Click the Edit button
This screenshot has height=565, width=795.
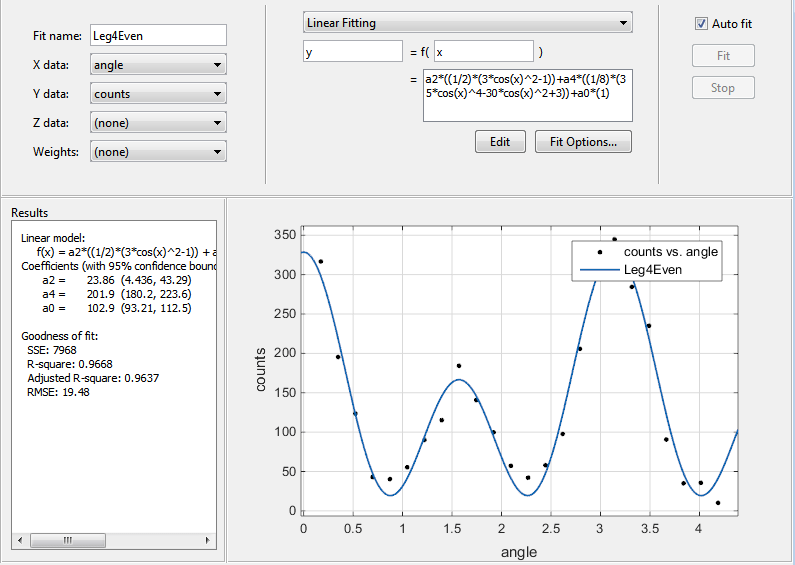coord(500,142)
